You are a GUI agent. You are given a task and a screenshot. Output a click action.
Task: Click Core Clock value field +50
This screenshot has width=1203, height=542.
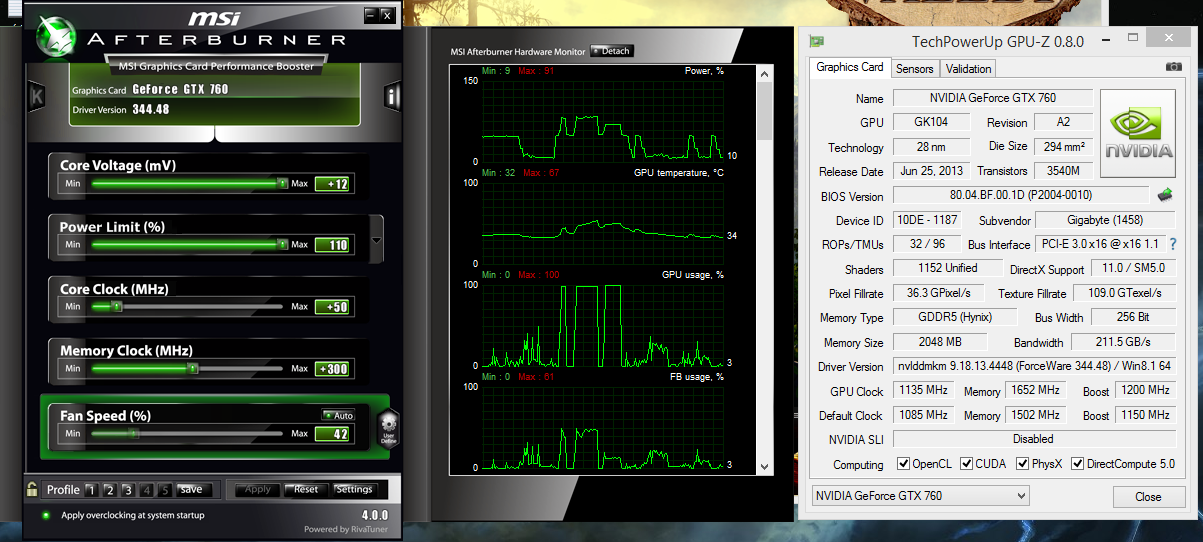tap(332, 307)
